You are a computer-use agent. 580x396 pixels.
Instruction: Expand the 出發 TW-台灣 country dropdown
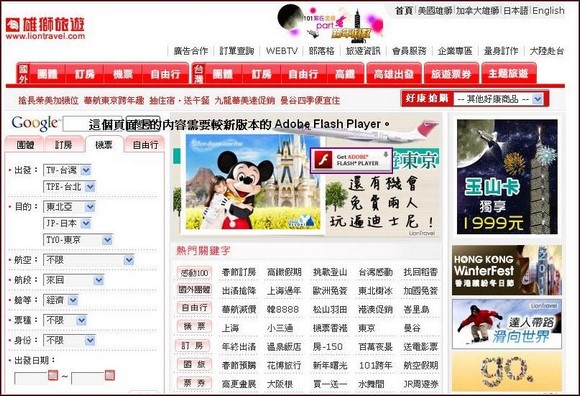click(85, 170)
